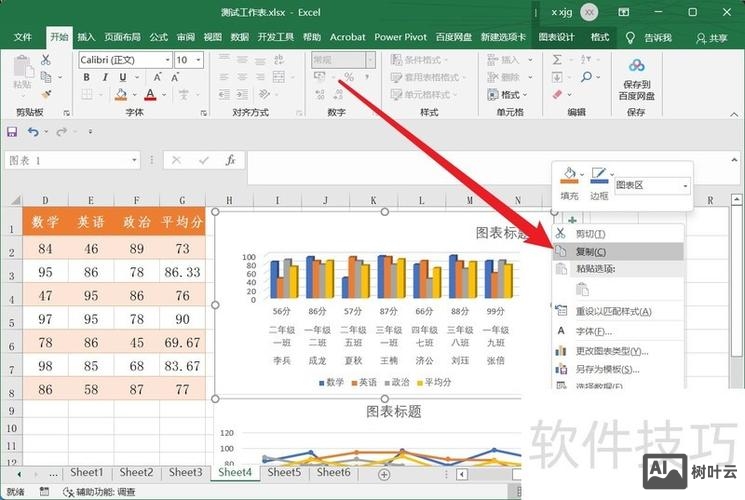Open the Chart Design ribbon tab
The width and height of the screenshot is (745, 500).
pyautogui.click(x=557, y=37)
